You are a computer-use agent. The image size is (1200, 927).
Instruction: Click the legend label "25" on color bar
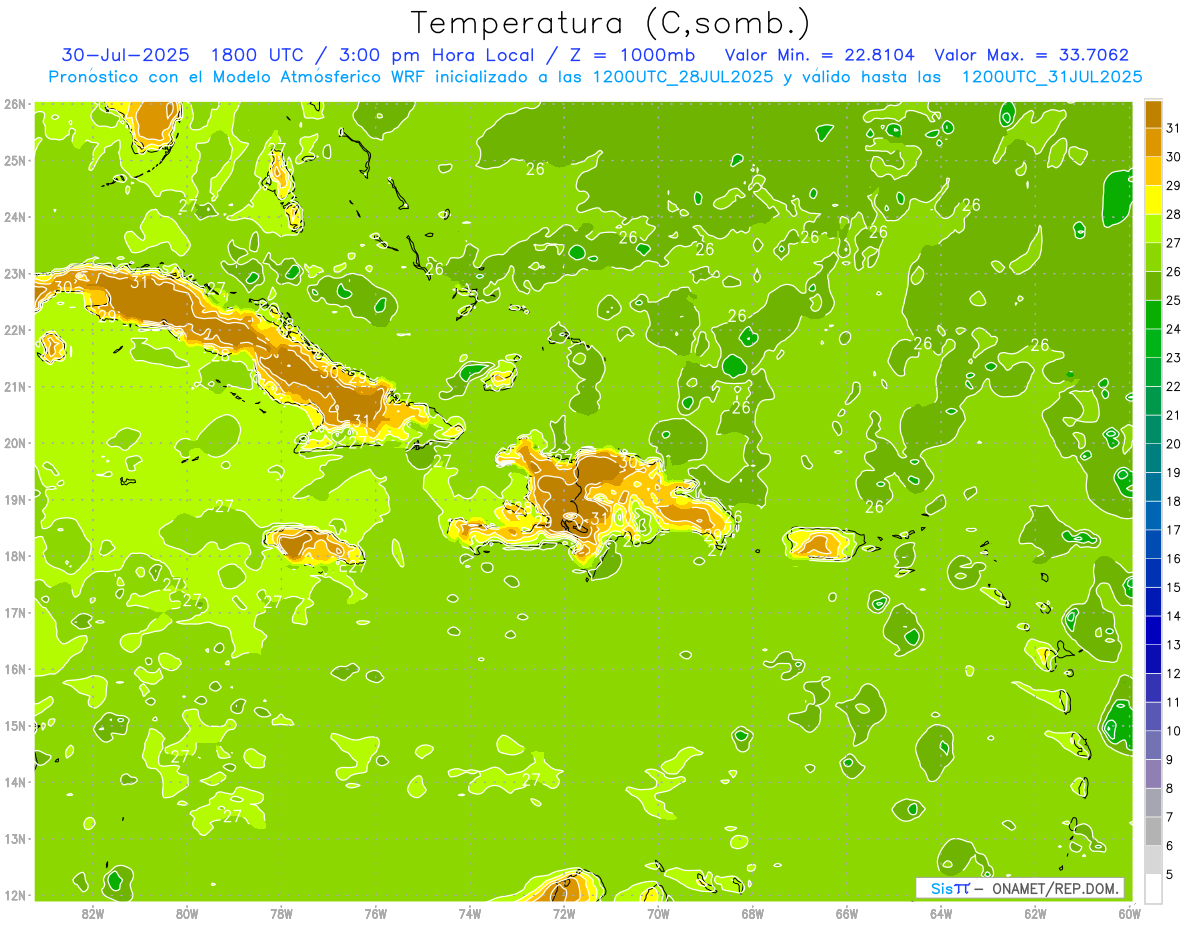click(x=1174, y=300)
